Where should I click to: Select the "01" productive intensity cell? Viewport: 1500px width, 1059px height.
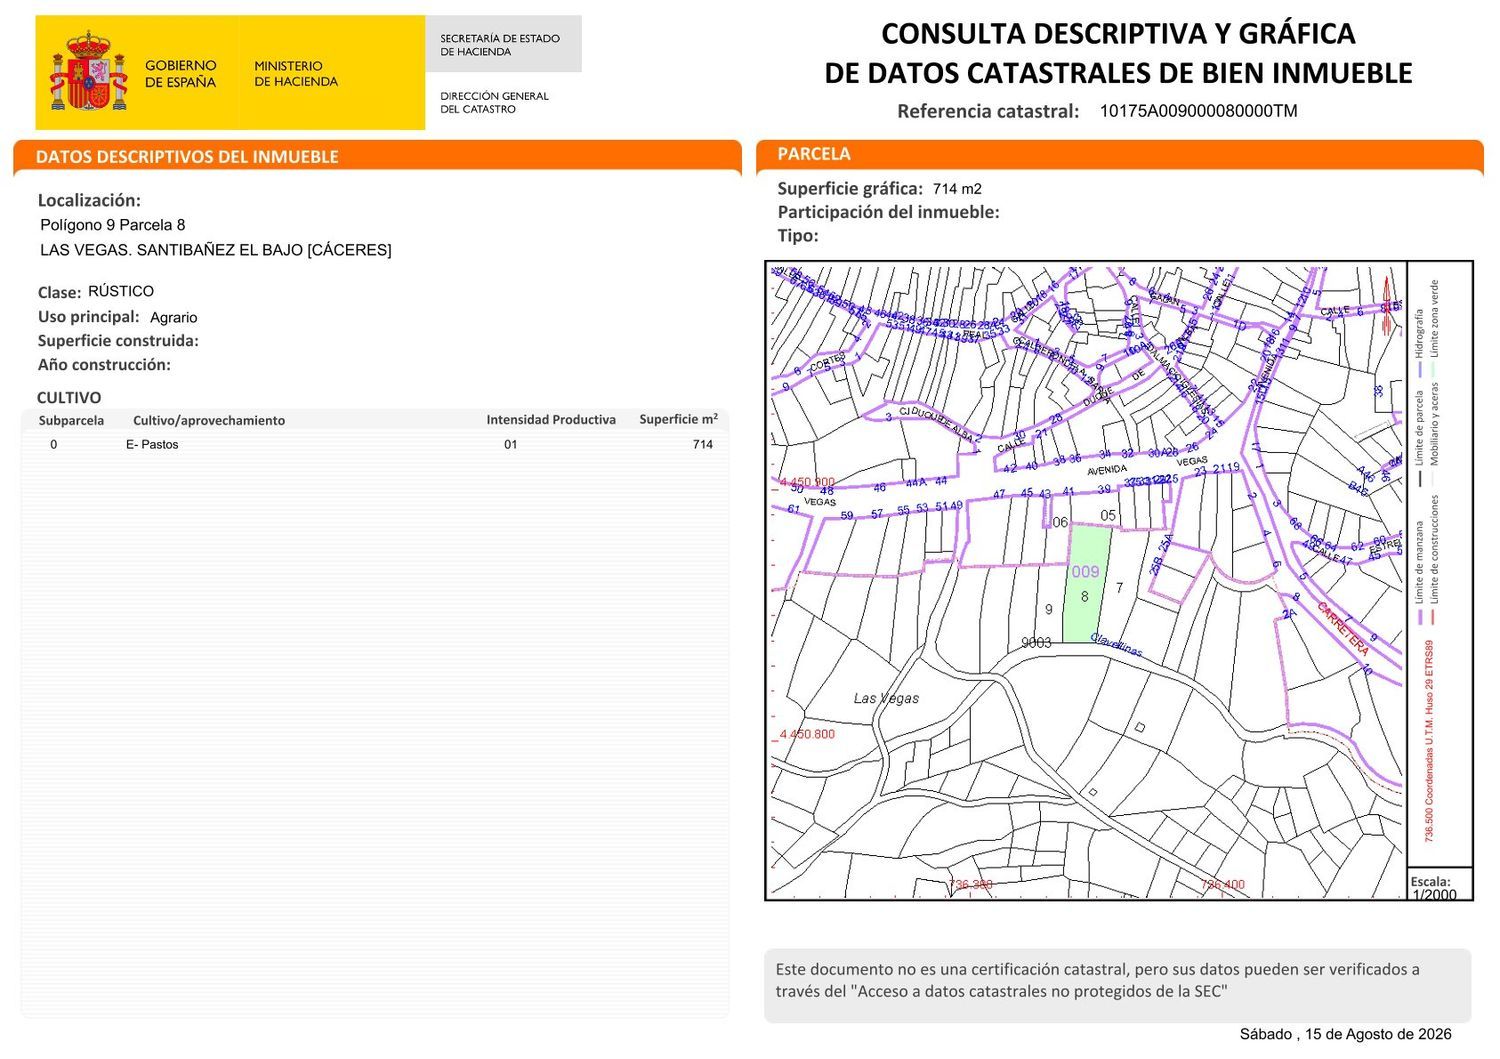(511, 445)
